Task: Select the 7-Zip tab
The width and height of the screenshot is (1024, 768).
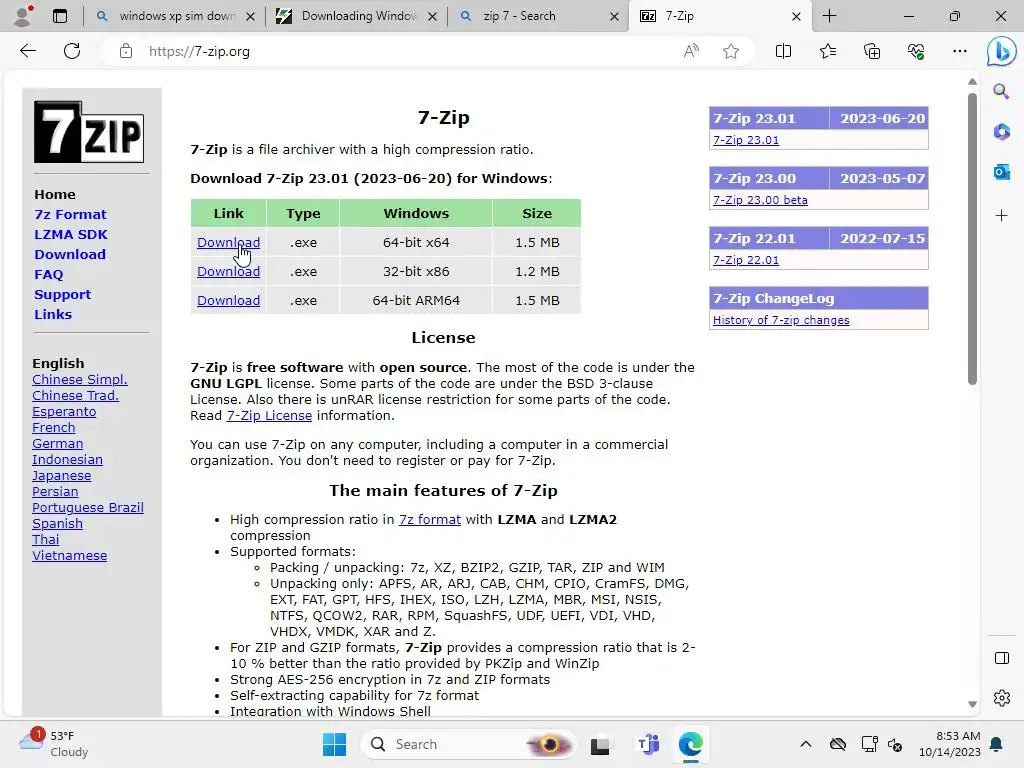Action: pyautogui.click(x=718, y=16)
